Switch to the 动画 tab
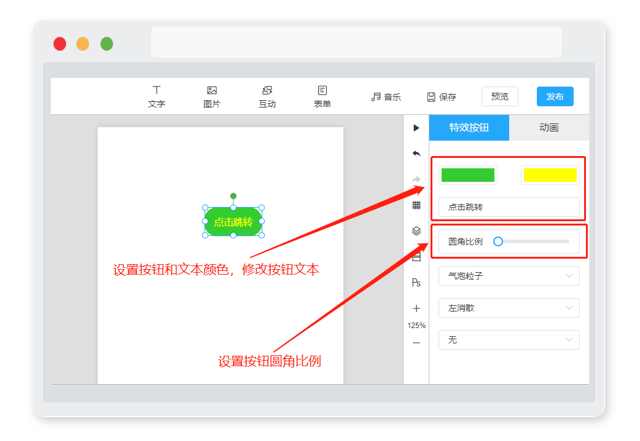The height and width of the screenshot is (441, 640). 549,127
